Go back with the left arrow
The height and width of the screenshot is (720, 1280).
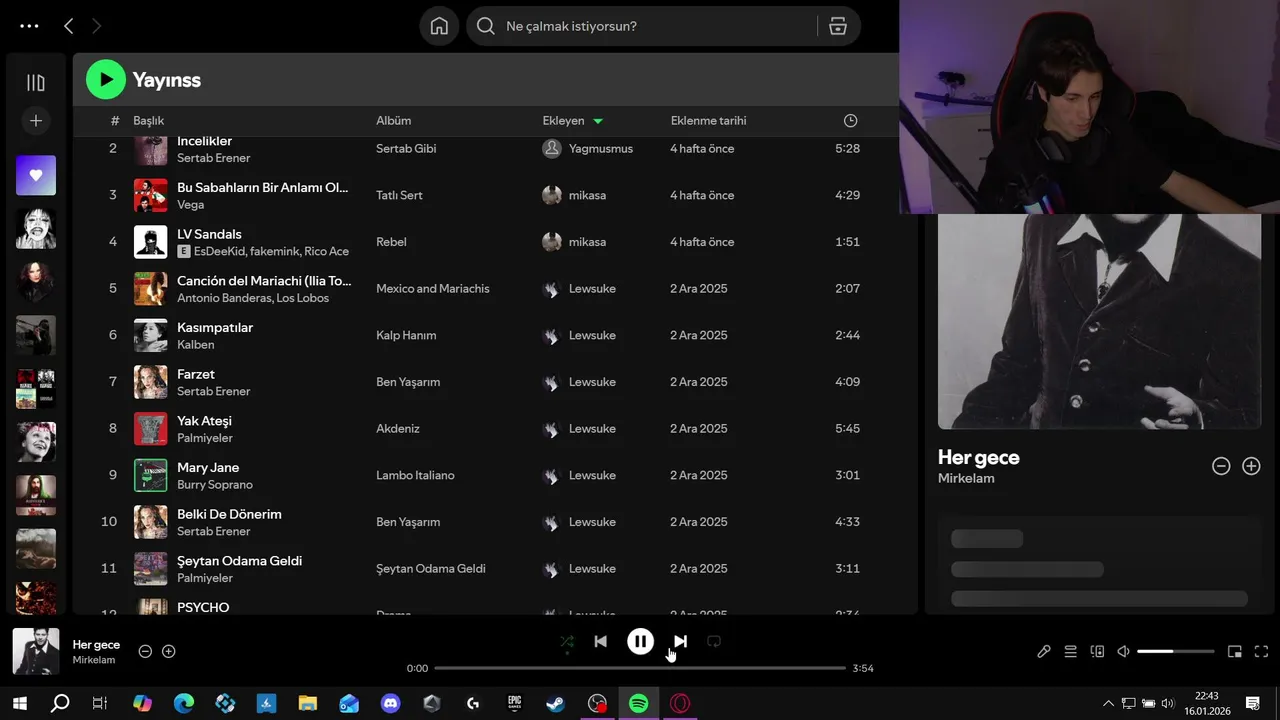[x=68, y=26]
